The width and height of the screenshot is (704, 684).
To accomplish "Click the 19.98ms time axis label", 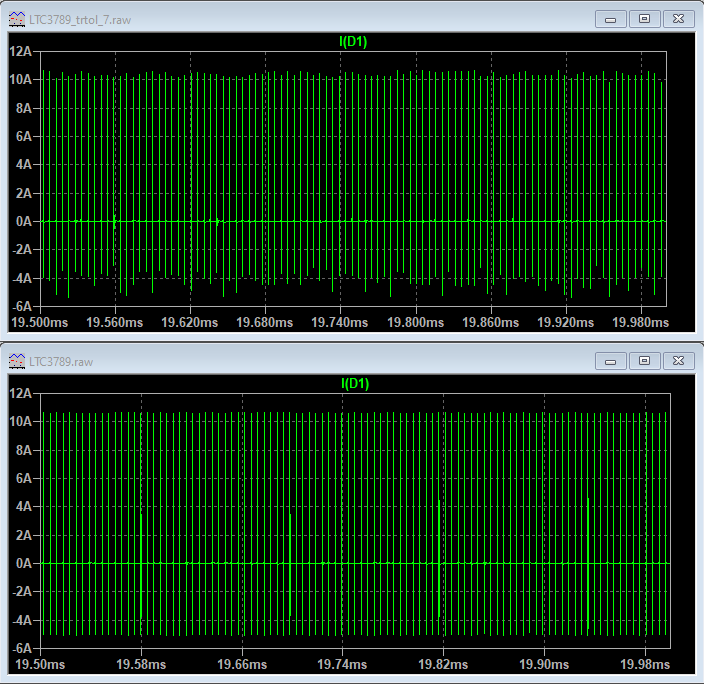I will click(x=645, y=664).
